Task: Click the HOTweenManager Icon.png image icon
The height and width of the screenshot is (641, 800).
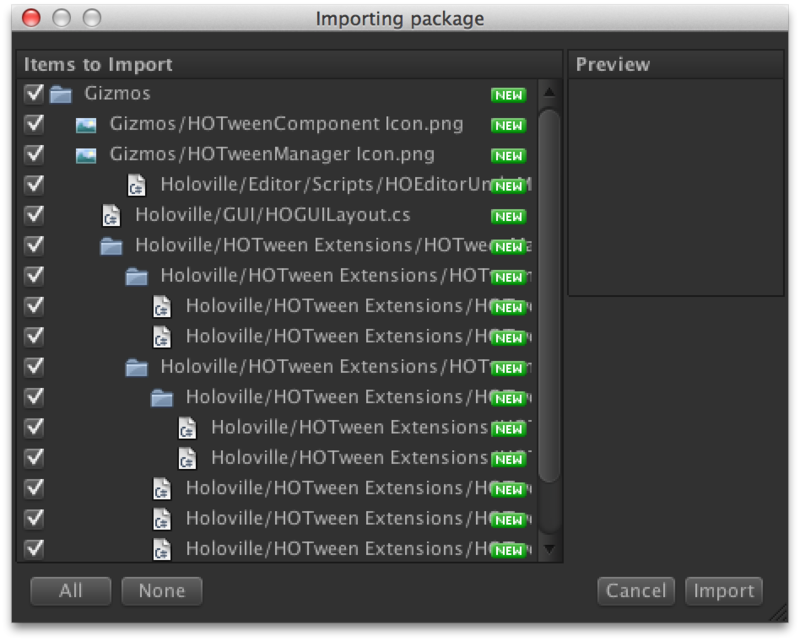Action: [x=86, y=155]
